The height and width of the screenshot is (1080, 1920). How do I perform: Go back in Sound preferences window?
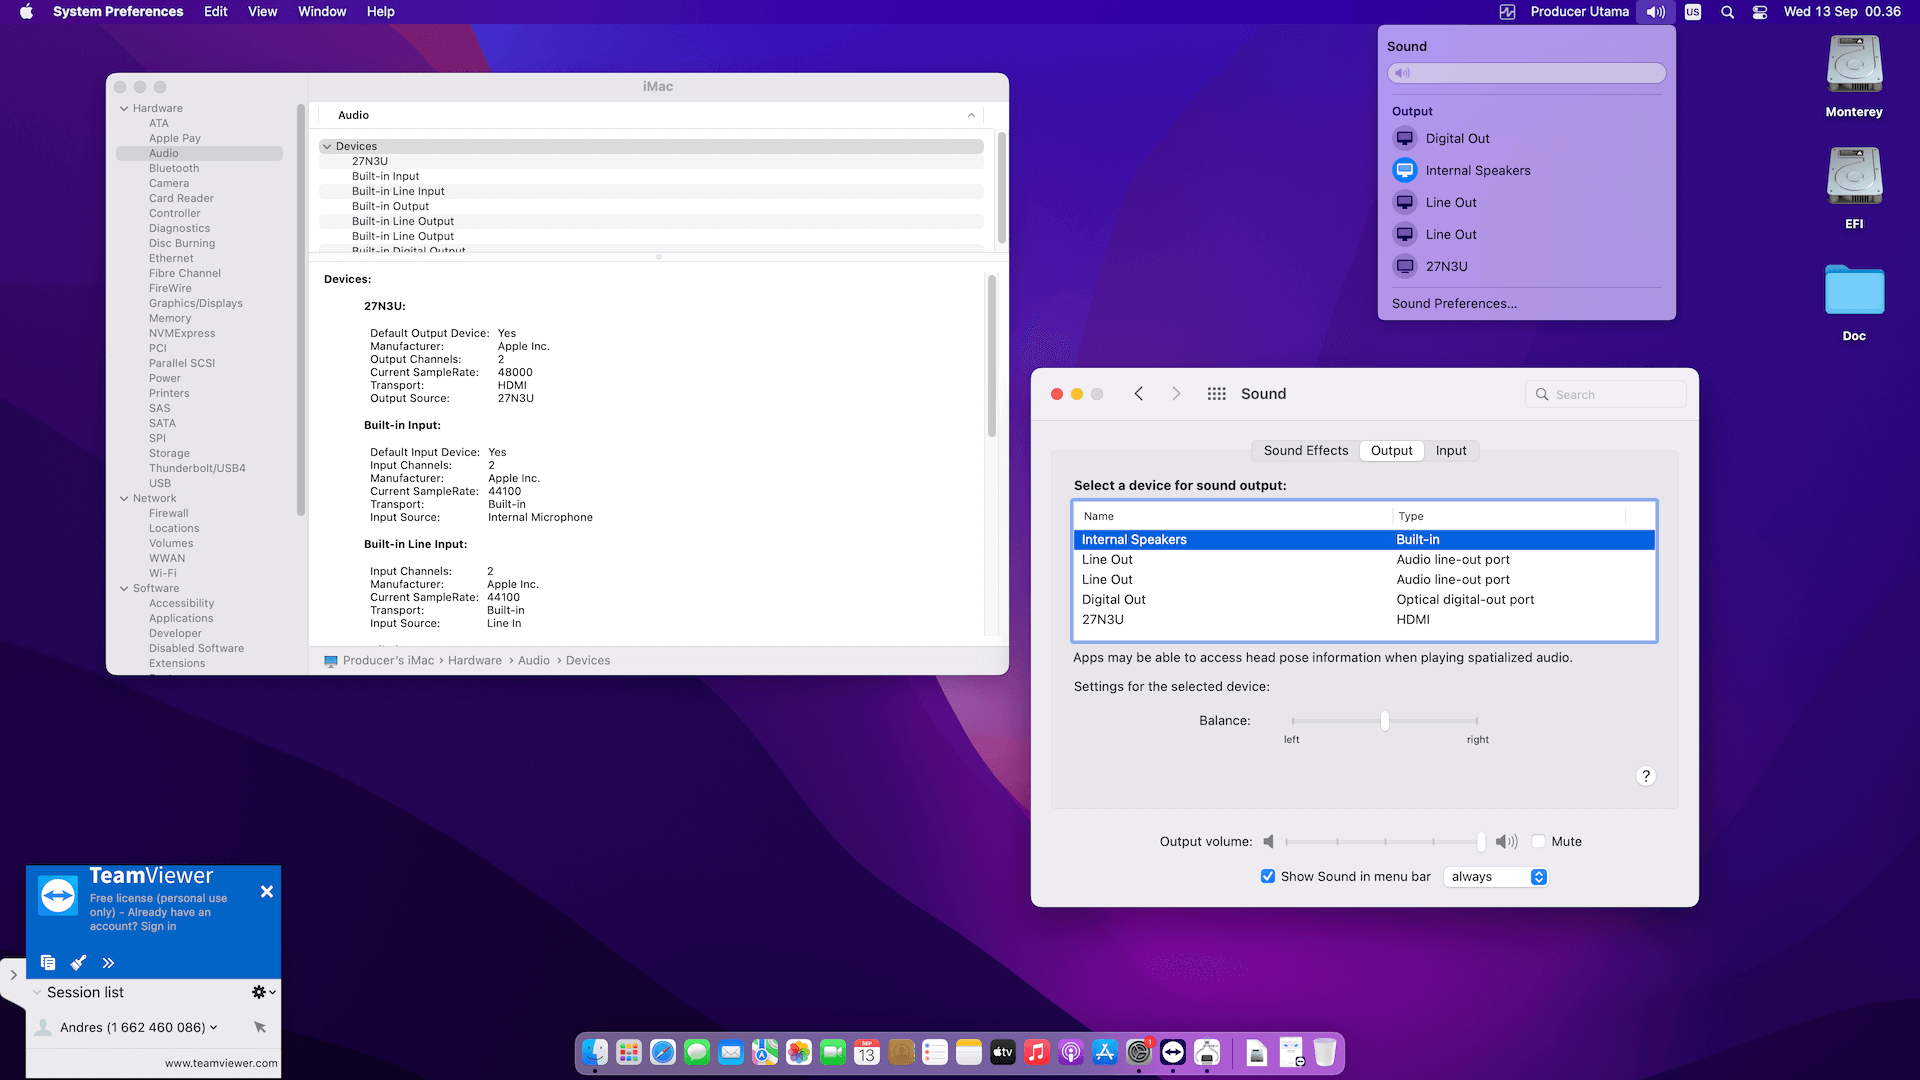tap(1139, 394)
